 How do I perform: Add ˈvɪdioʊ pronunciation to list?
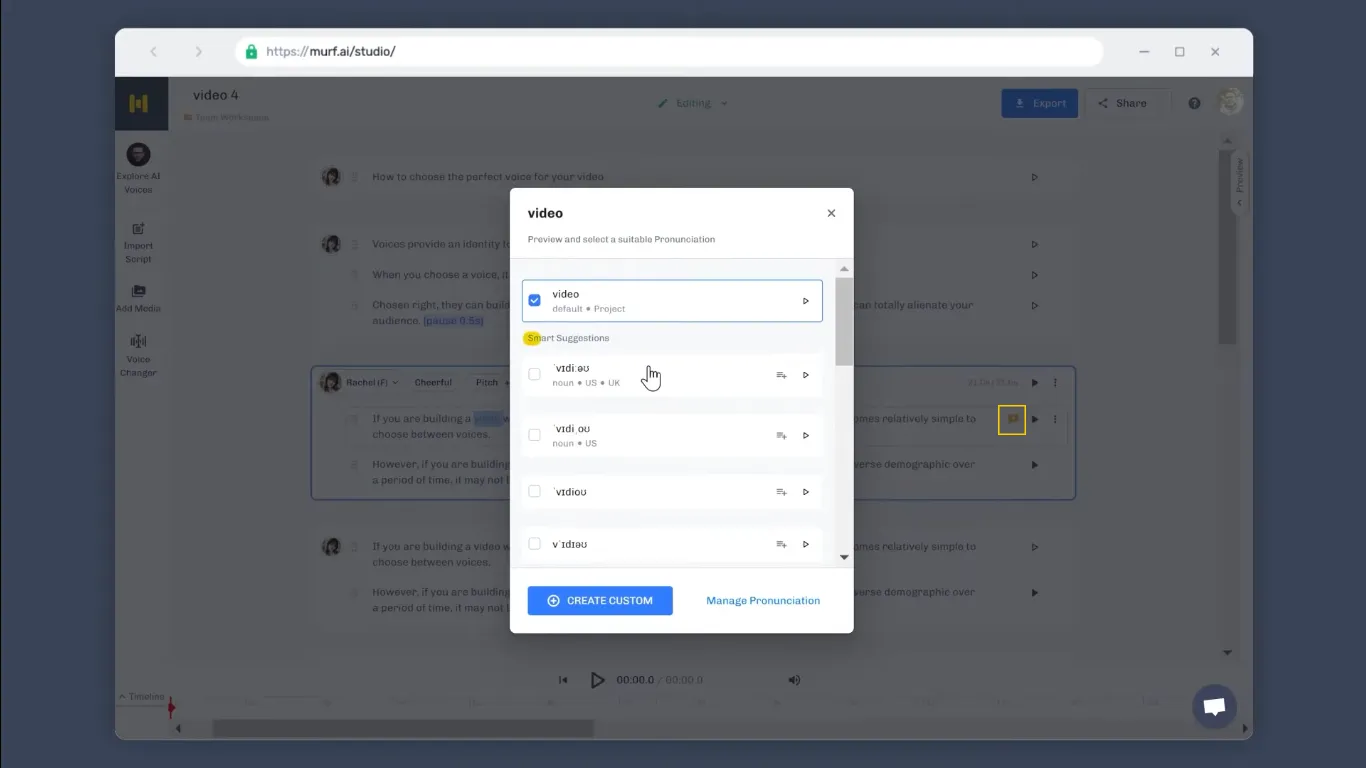point(781,492)
